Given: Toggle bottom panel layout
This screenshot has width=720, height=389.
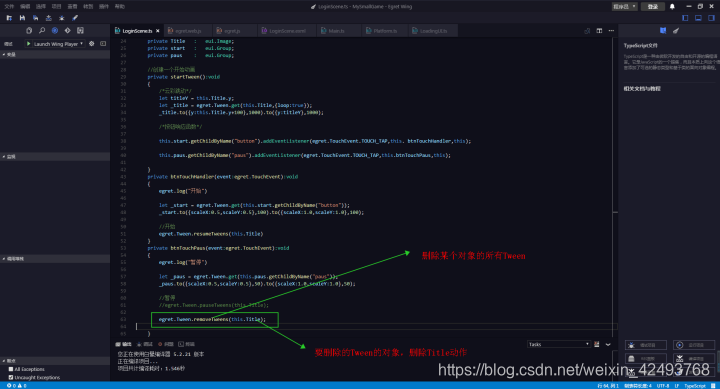Looking at the screenshot, I should point(698,18).
